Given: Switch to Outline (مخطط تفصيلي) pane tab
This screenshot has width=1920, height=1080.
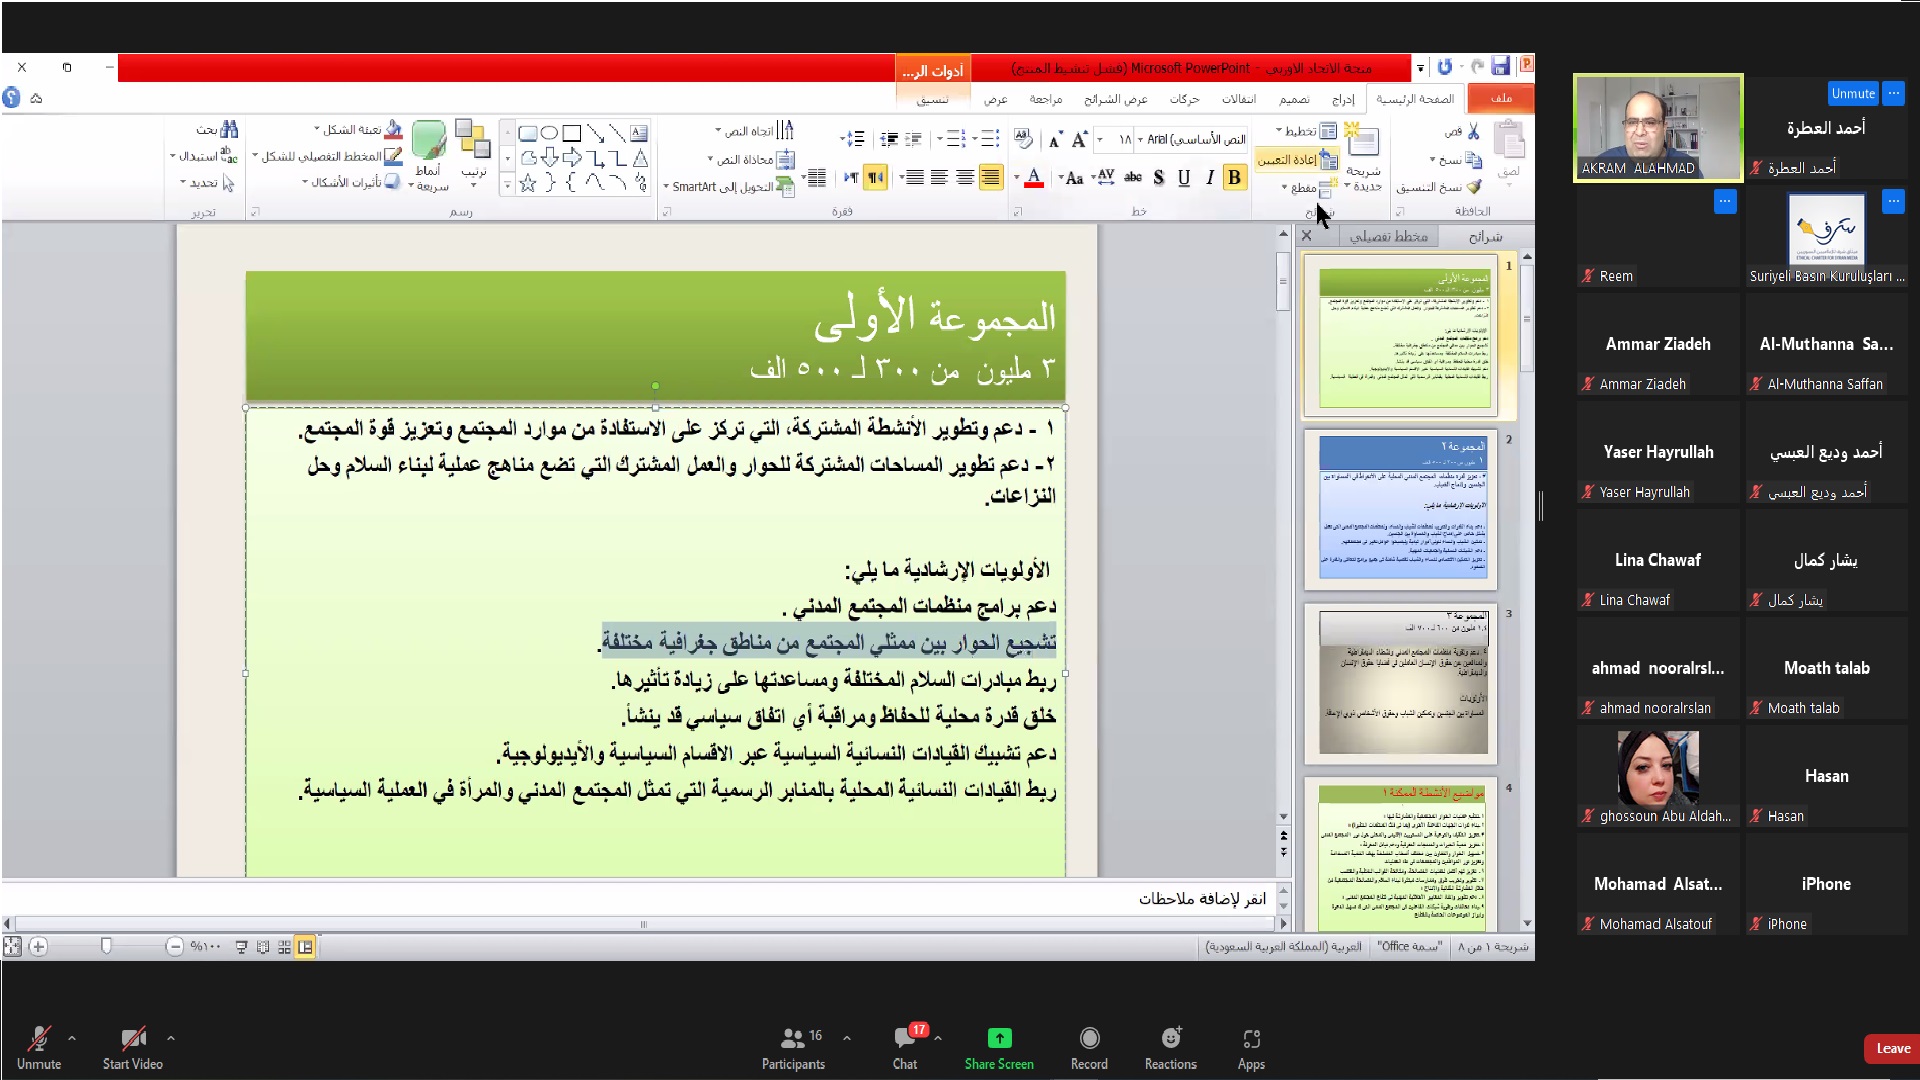Looking at the screenshot, I should pyautogui.click(x=1389, y=237).
